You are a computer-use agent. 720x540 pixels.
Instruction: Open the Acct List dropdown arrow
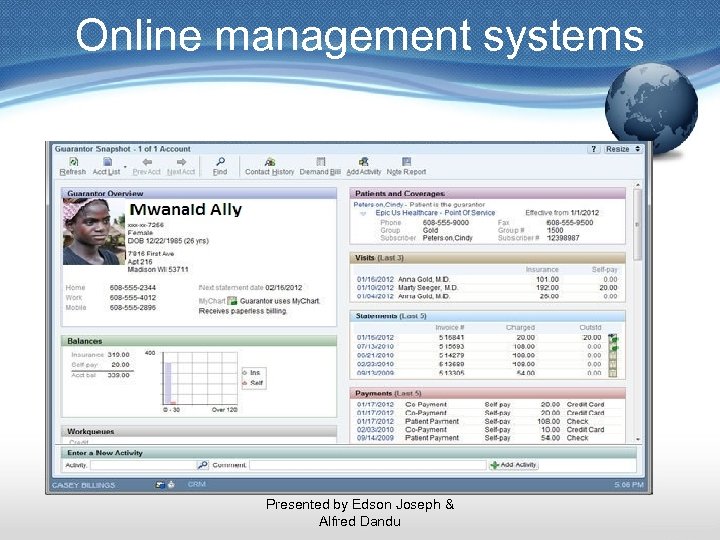click(125, 167)
